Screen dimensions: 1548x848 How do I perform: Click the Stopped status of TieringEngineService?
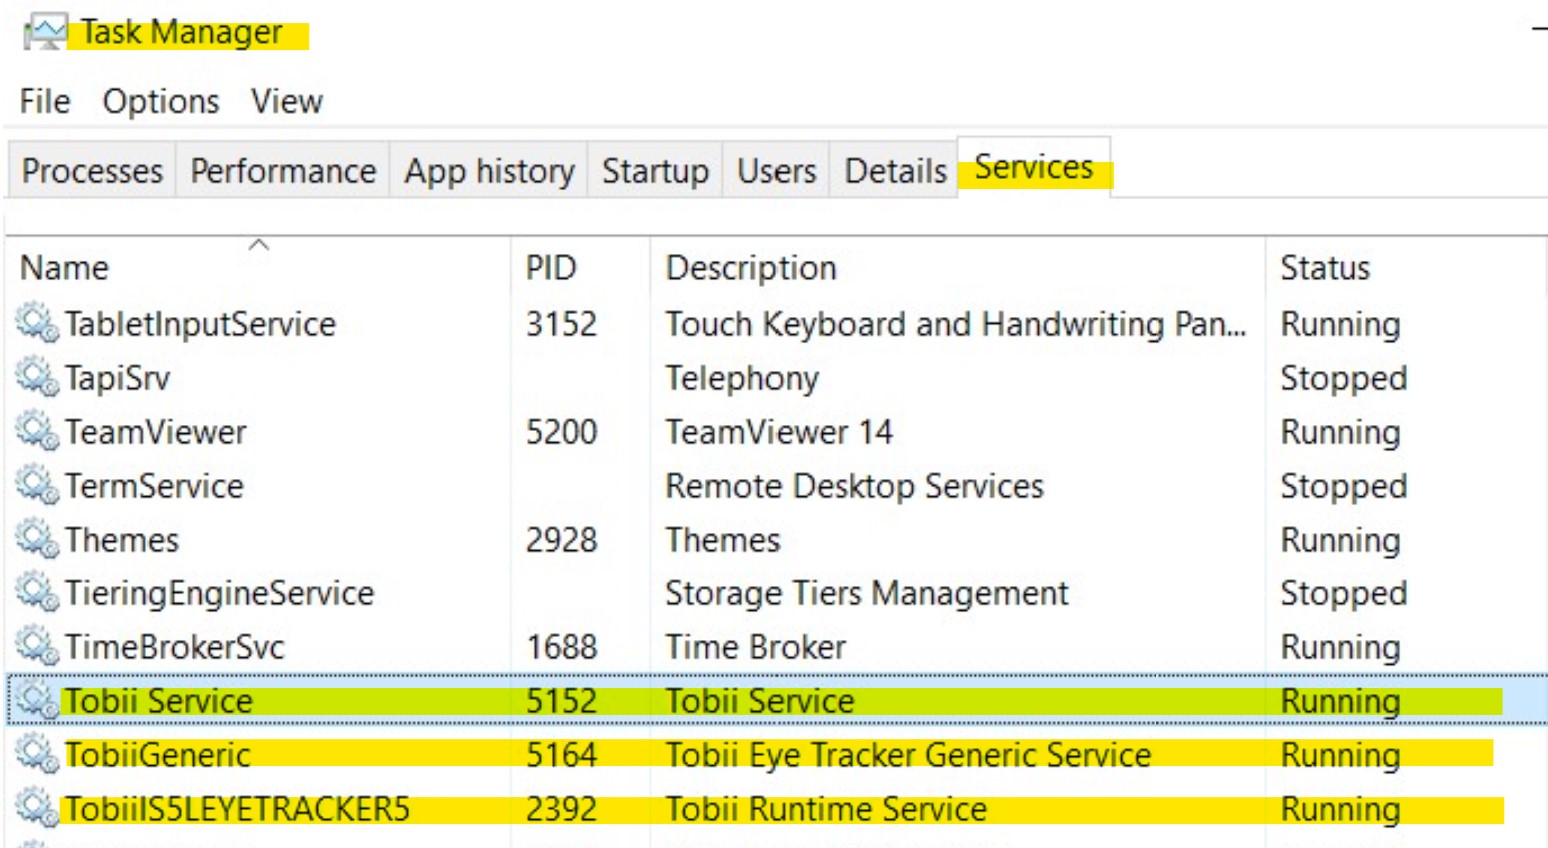click(x=1343, y=593)
